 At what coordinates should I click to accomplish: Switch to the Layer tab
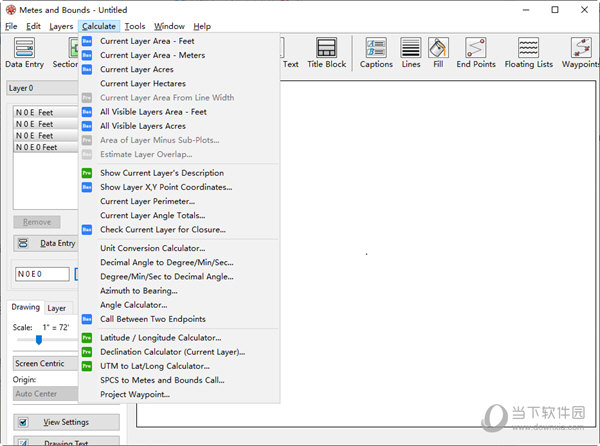[x=57, y=308]
